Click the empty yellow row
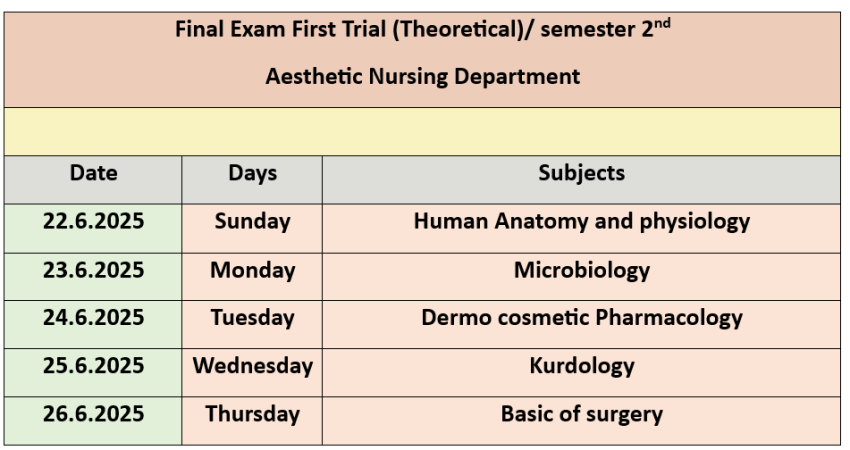This screenshot has height=450, width=850. [x=422, y=132]
